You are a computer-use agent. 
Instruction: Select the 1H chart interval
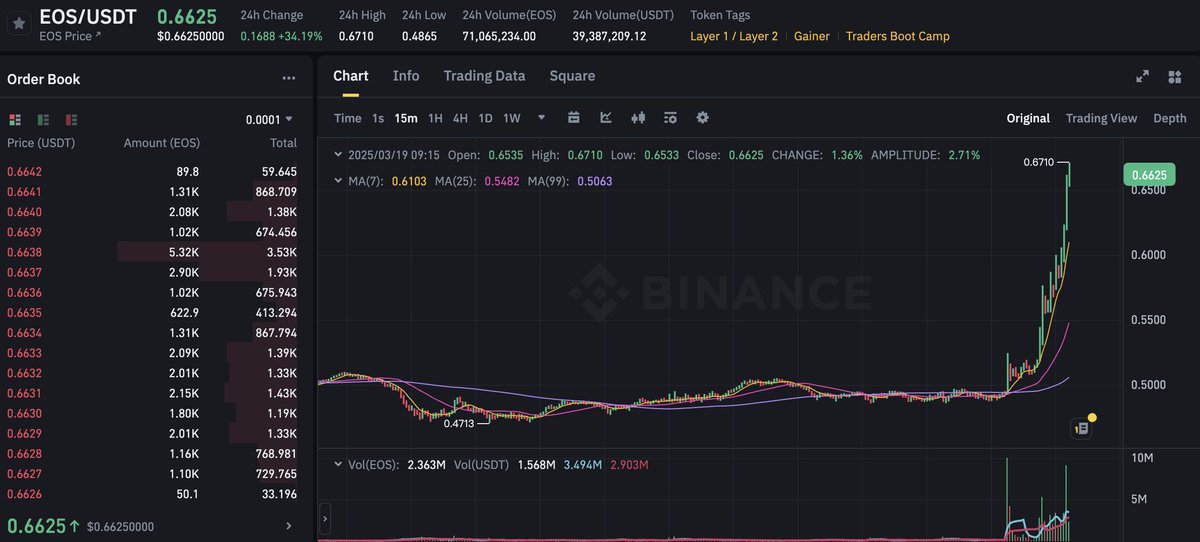click(435, 118)
